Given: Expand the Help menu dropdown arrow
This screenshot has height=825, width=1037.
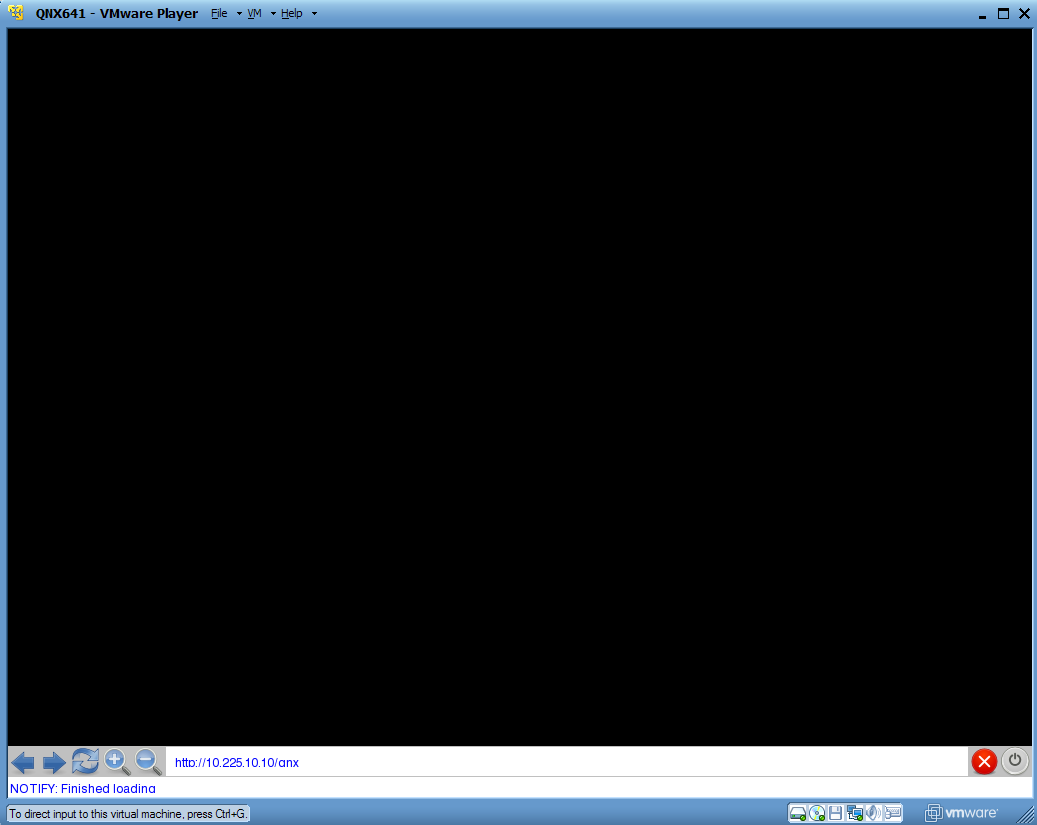Looking at the screenshot, I should click(x=314, y=14).
